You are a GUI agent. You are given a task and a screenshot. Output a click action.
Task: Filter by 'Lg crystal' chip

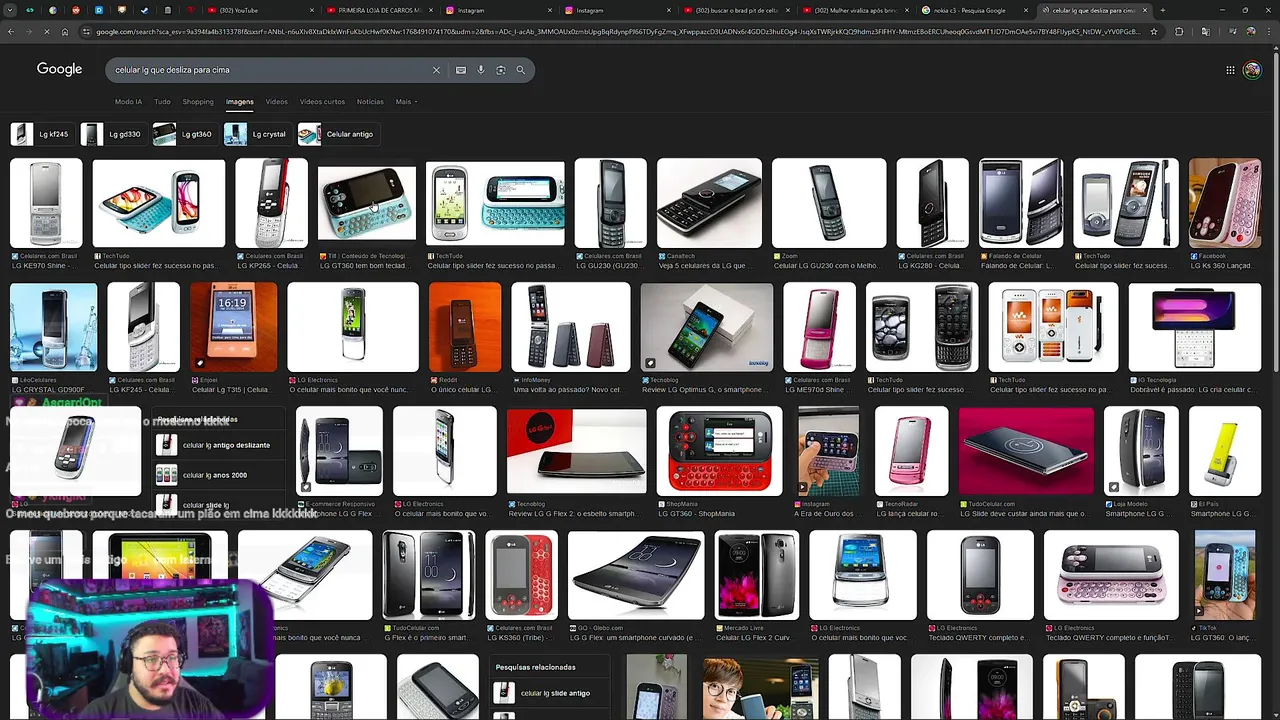coord(256,134)
